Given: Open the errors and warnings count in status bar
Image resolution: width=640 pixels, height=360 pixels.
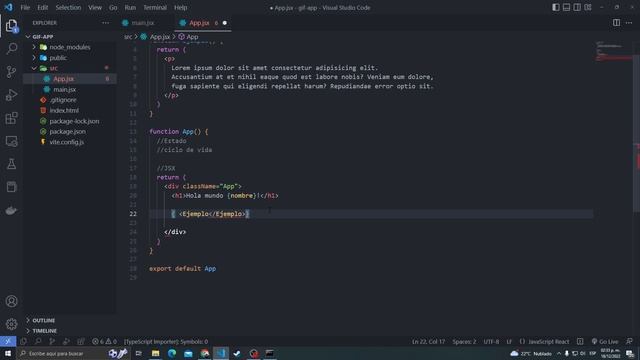Looking at the screenshot, I should point(104,341).
